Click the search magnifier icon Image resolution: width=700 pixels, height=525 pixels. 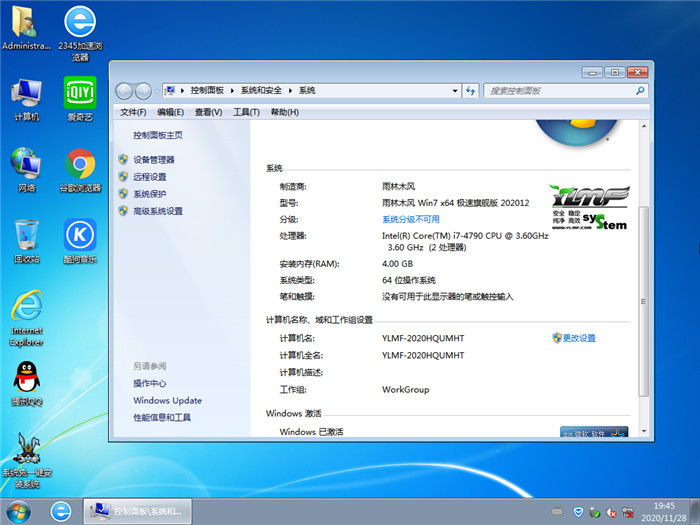640,91
